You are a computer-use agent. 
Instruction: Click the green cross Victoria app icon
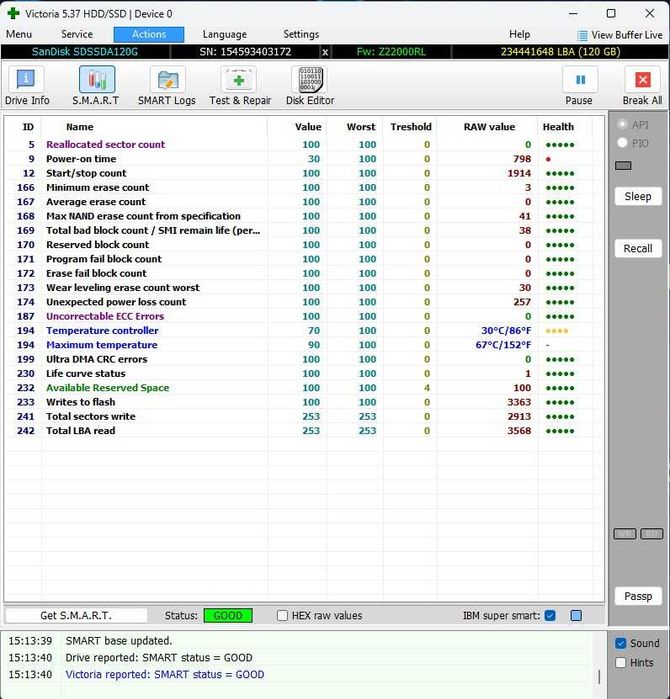click(x=13, y=13)
